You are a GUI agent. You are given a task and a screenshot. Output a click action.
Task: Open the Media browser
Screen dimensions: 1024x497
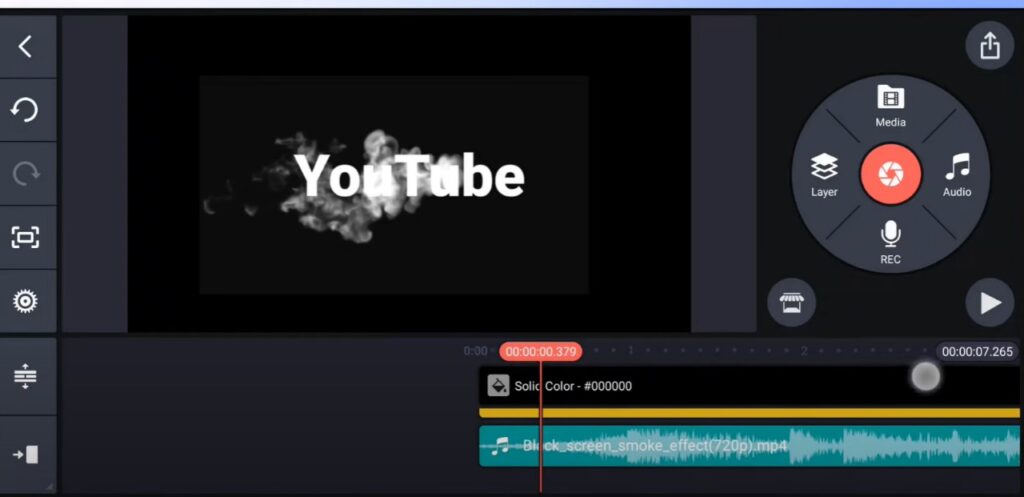point(890,106)
